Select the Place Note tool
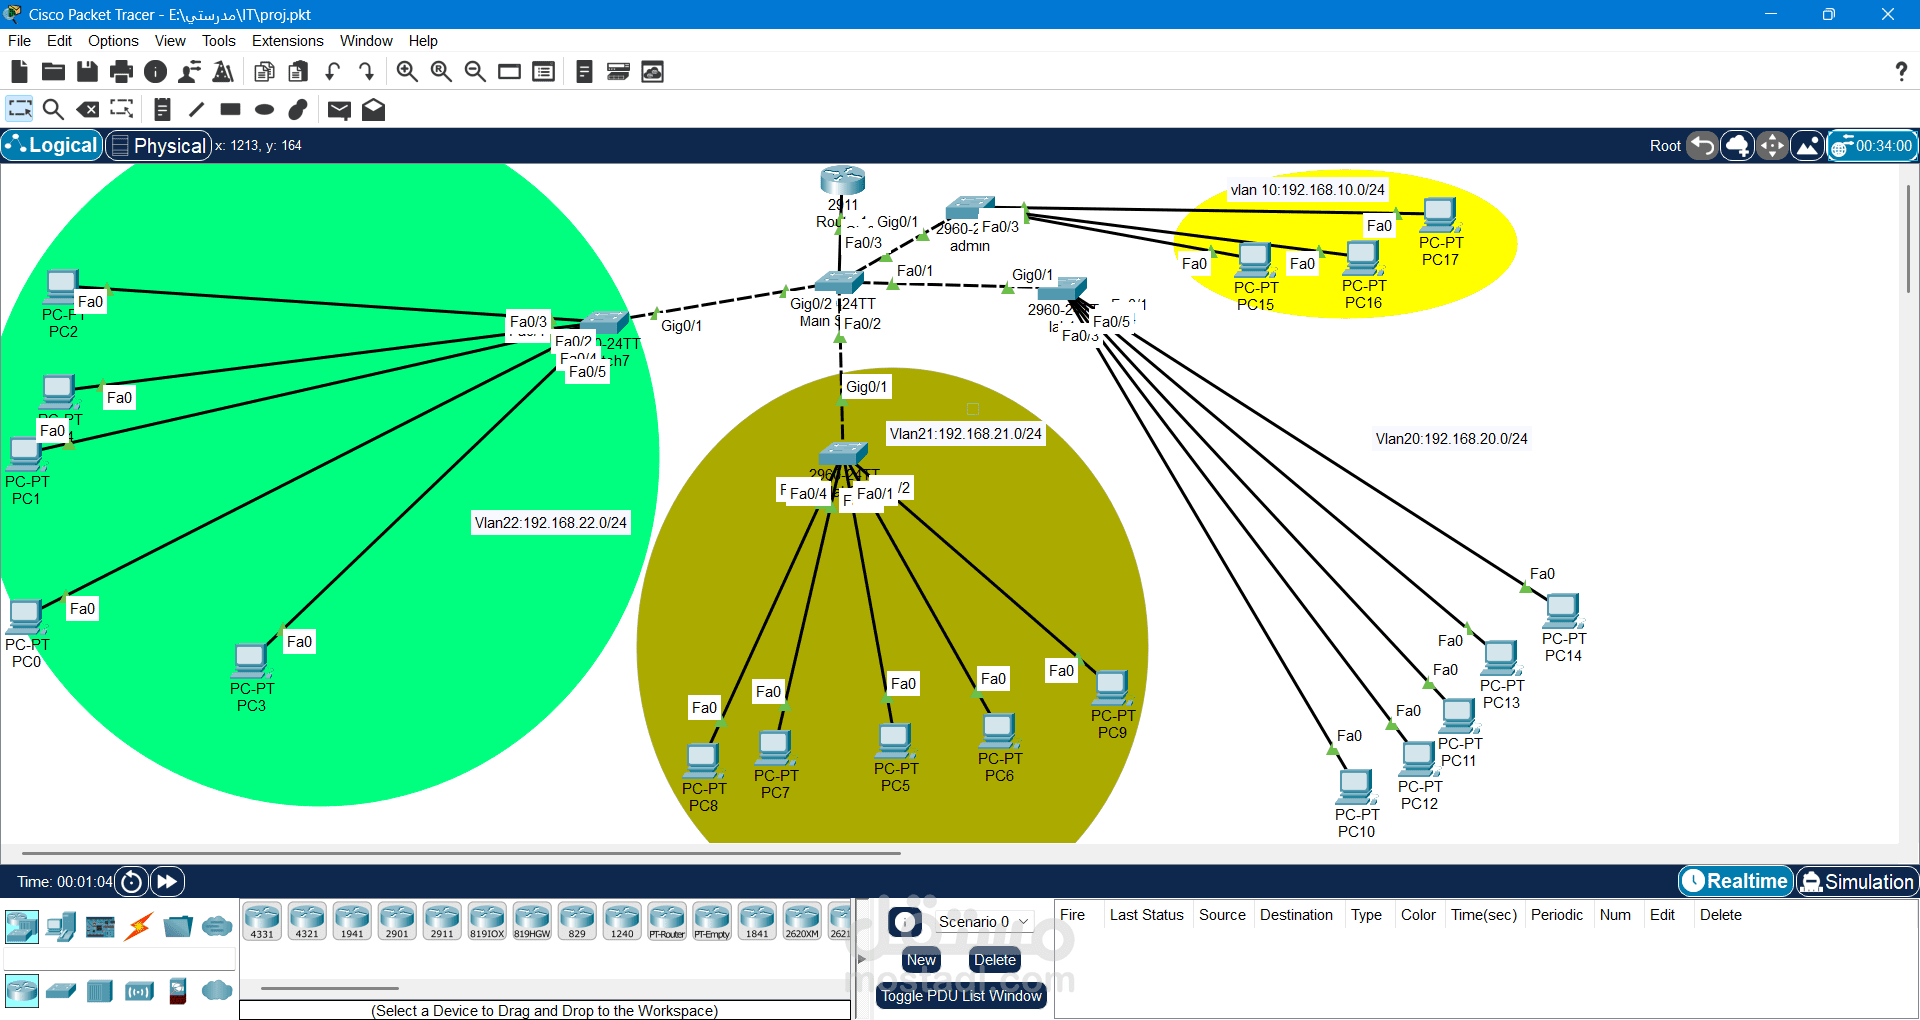Viewport: 1920px width, 1020px height. (x=162, y=109)
